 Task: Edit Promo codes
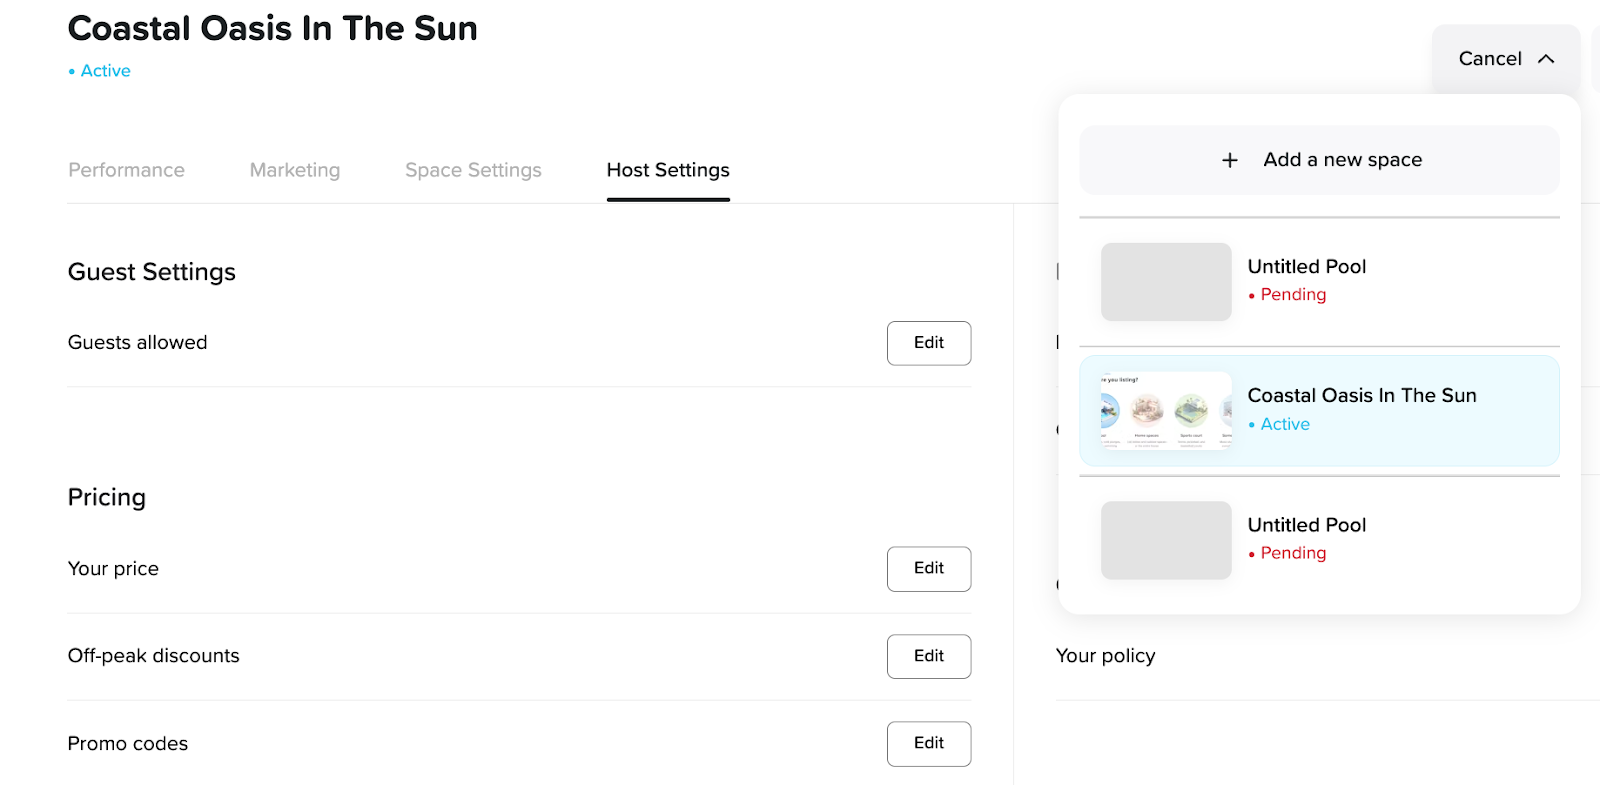click(928, 743)
